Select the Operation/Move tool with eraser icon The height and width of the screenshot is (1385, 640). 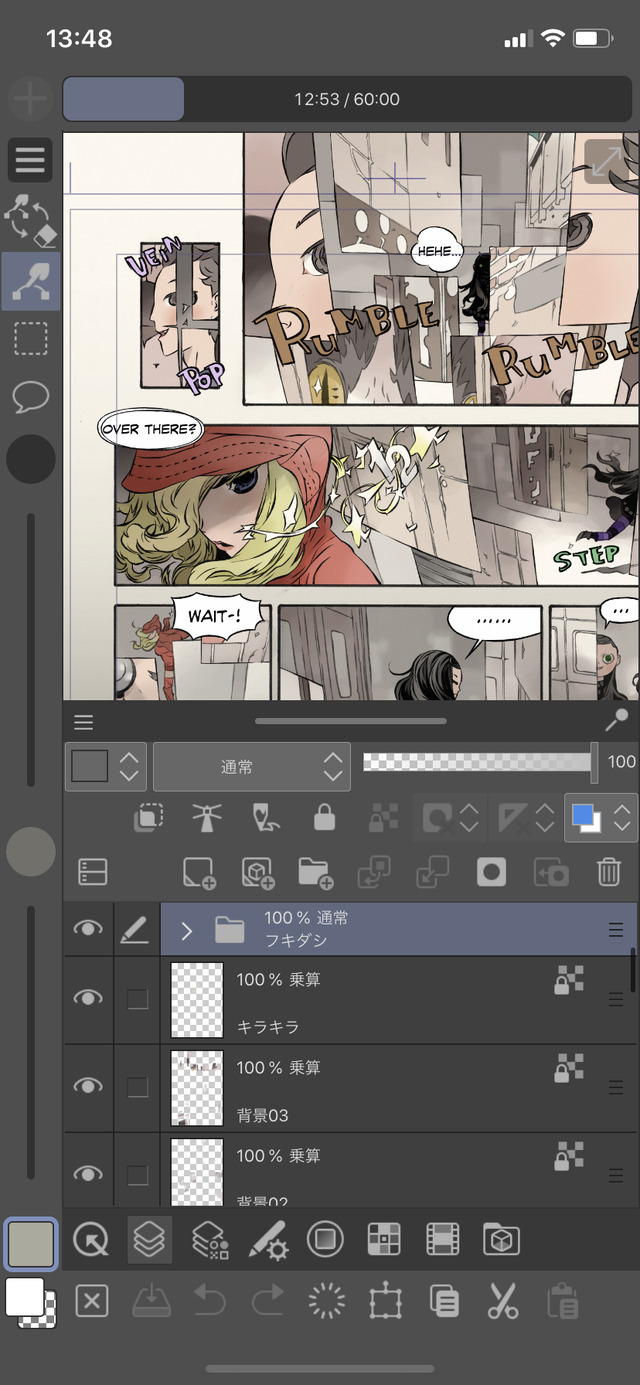(x=30, y=221)
